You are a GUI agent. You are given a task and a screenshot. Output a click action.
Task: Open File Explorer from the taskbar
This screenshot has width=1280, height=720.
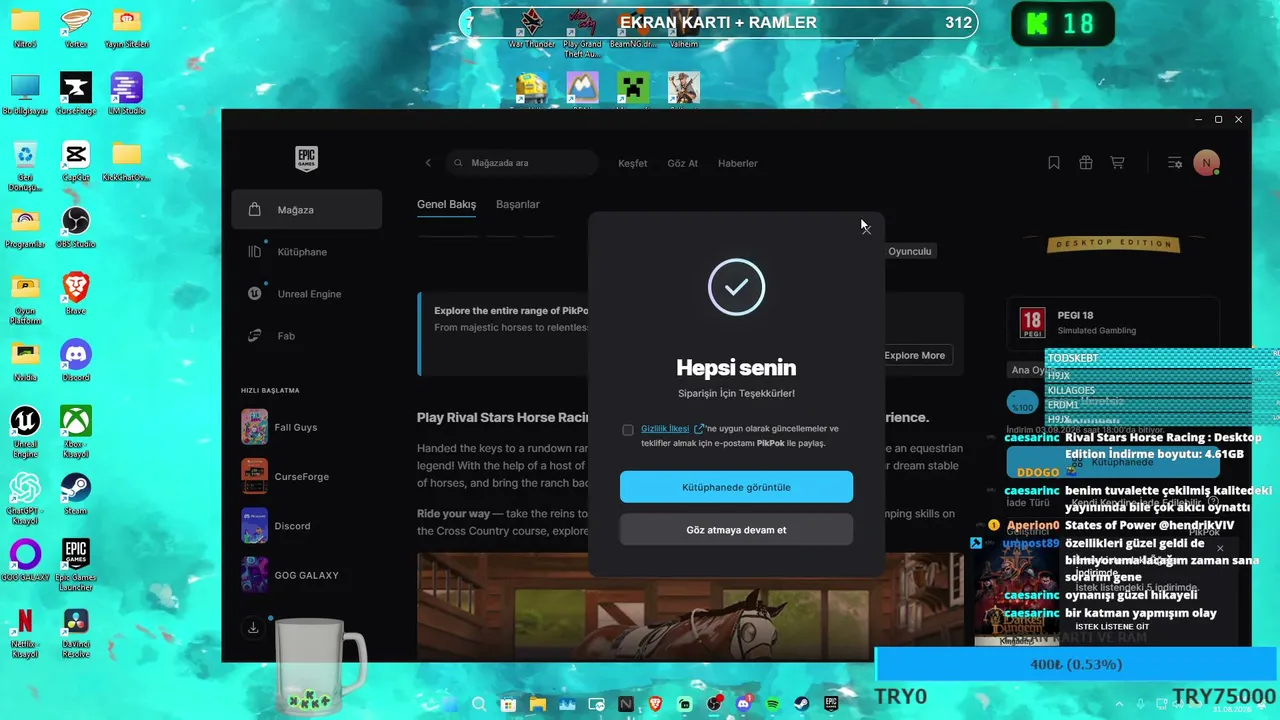click(538, 704)
